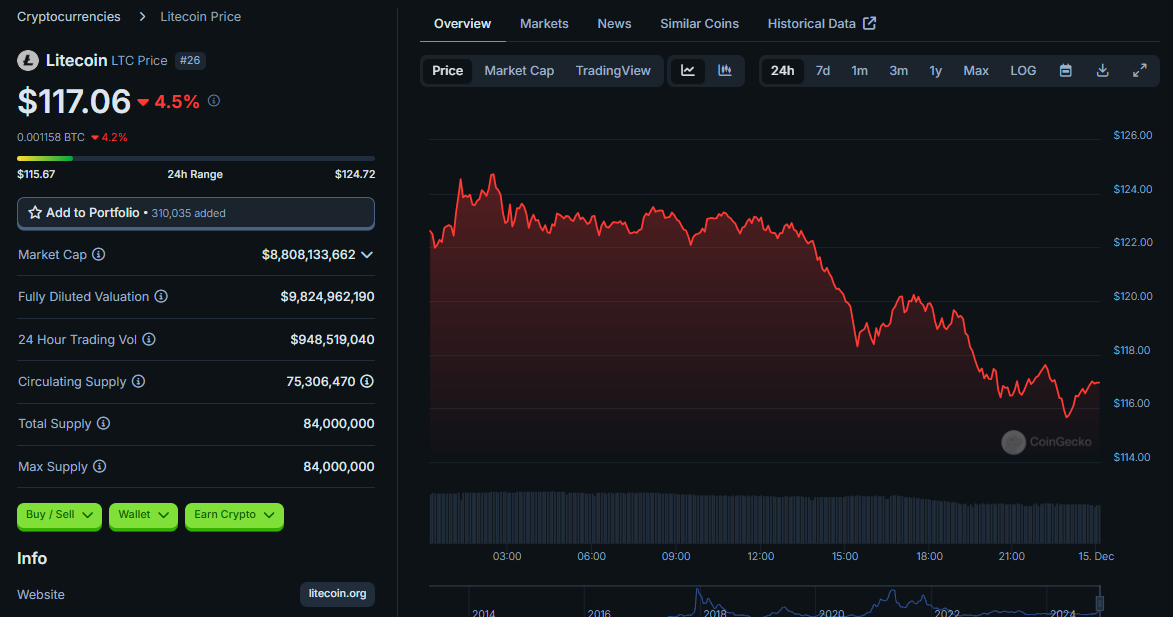This screenshot has width=1173, height=617.
Task: Open Fully Diluted Valuation info icon
Action: point(161,296)
